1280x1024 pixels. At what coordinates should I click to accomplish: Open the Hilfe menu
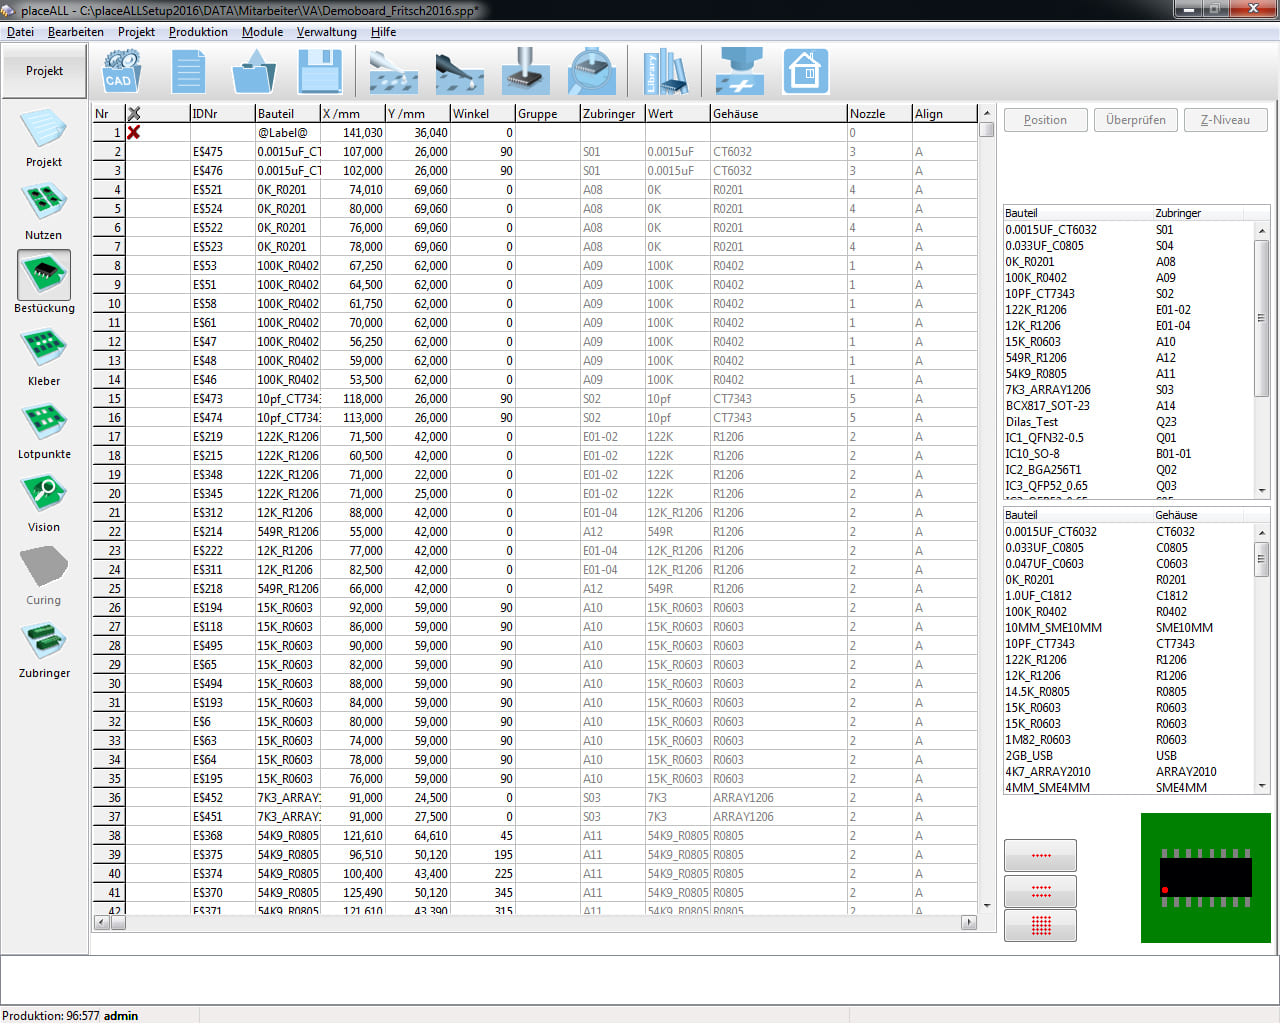[x=383, y=32]
